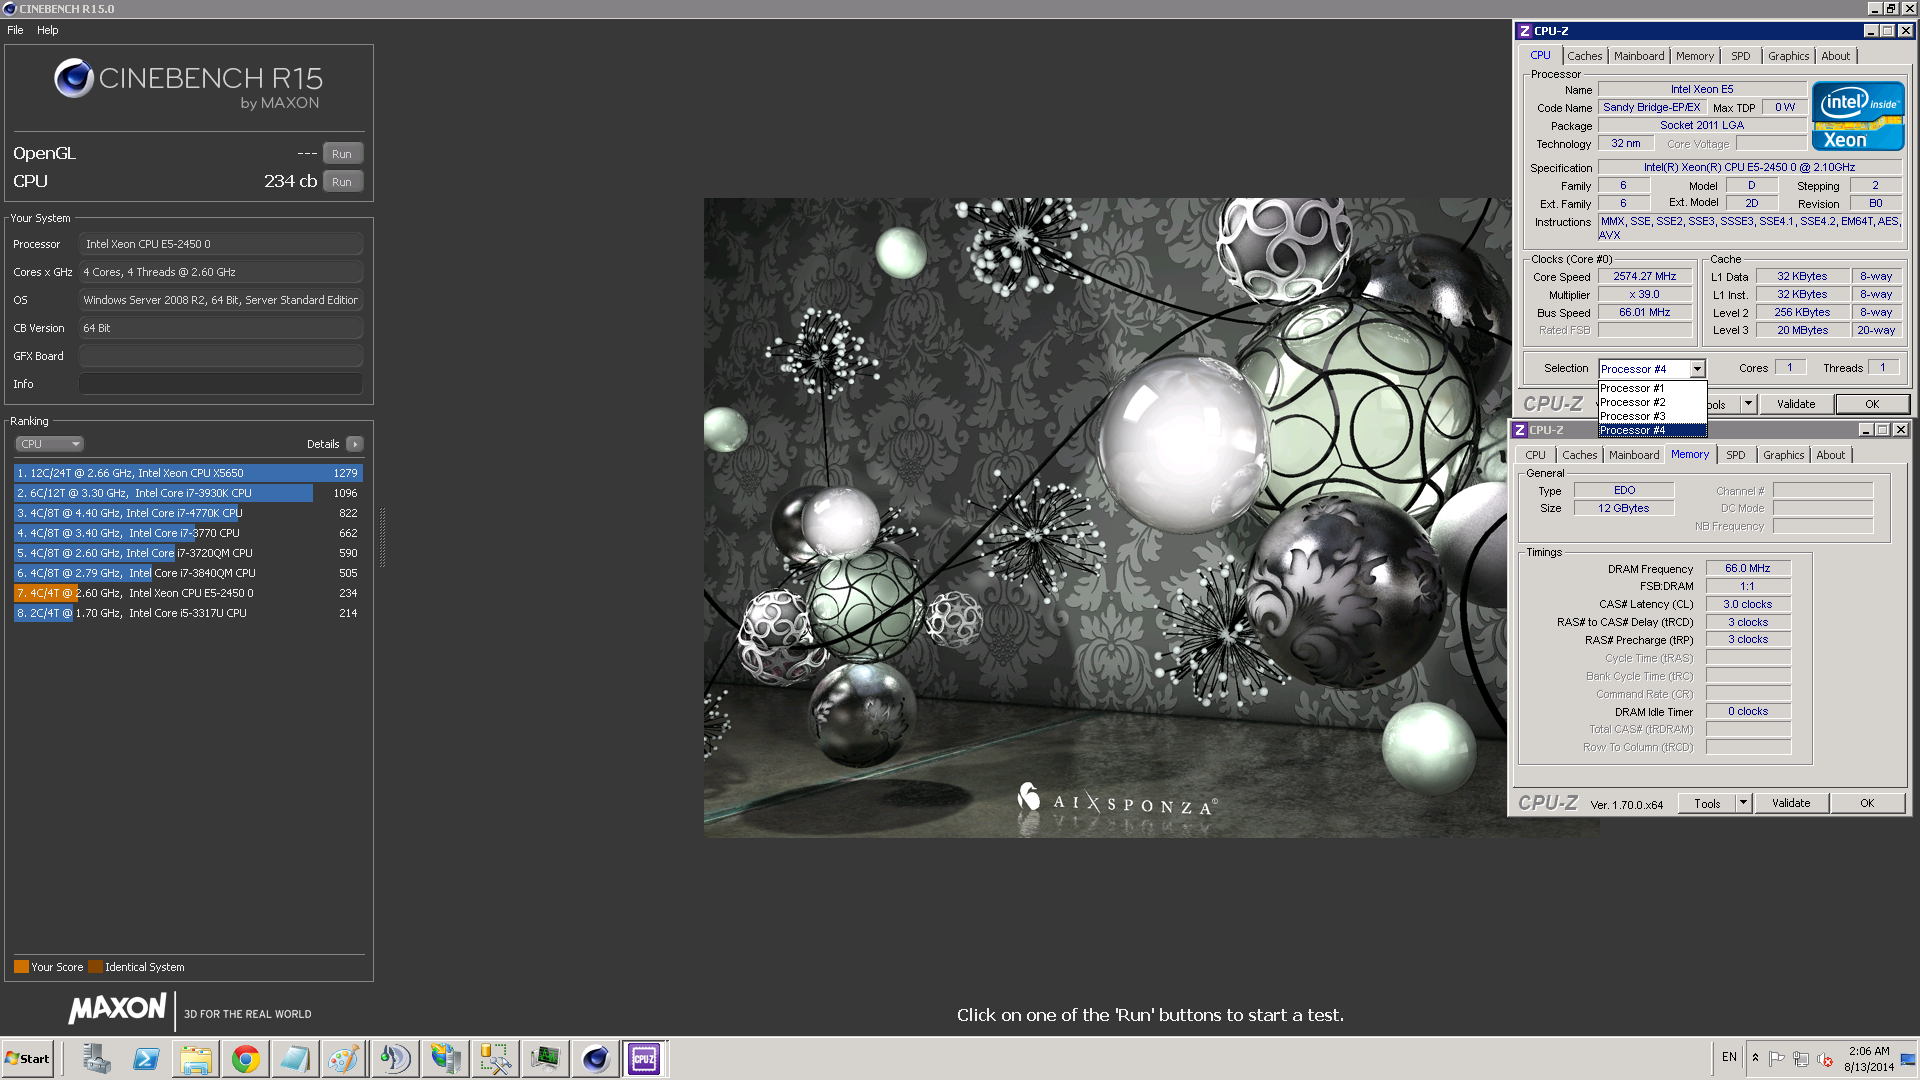Open Action Center flag in system tray
The image size is (1920, 1080).
1777,1058
